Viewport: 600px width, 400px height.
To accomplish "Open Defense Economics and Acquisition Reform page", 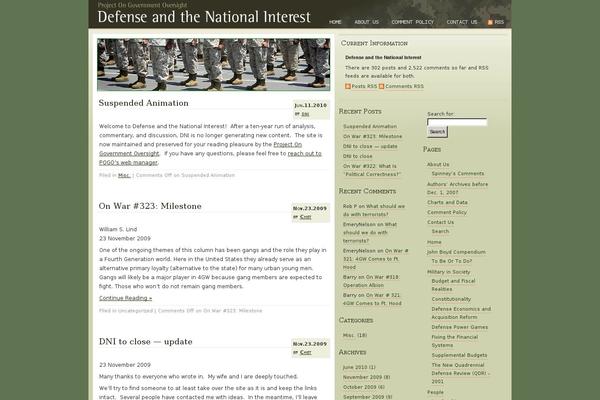I will point(461,313).
